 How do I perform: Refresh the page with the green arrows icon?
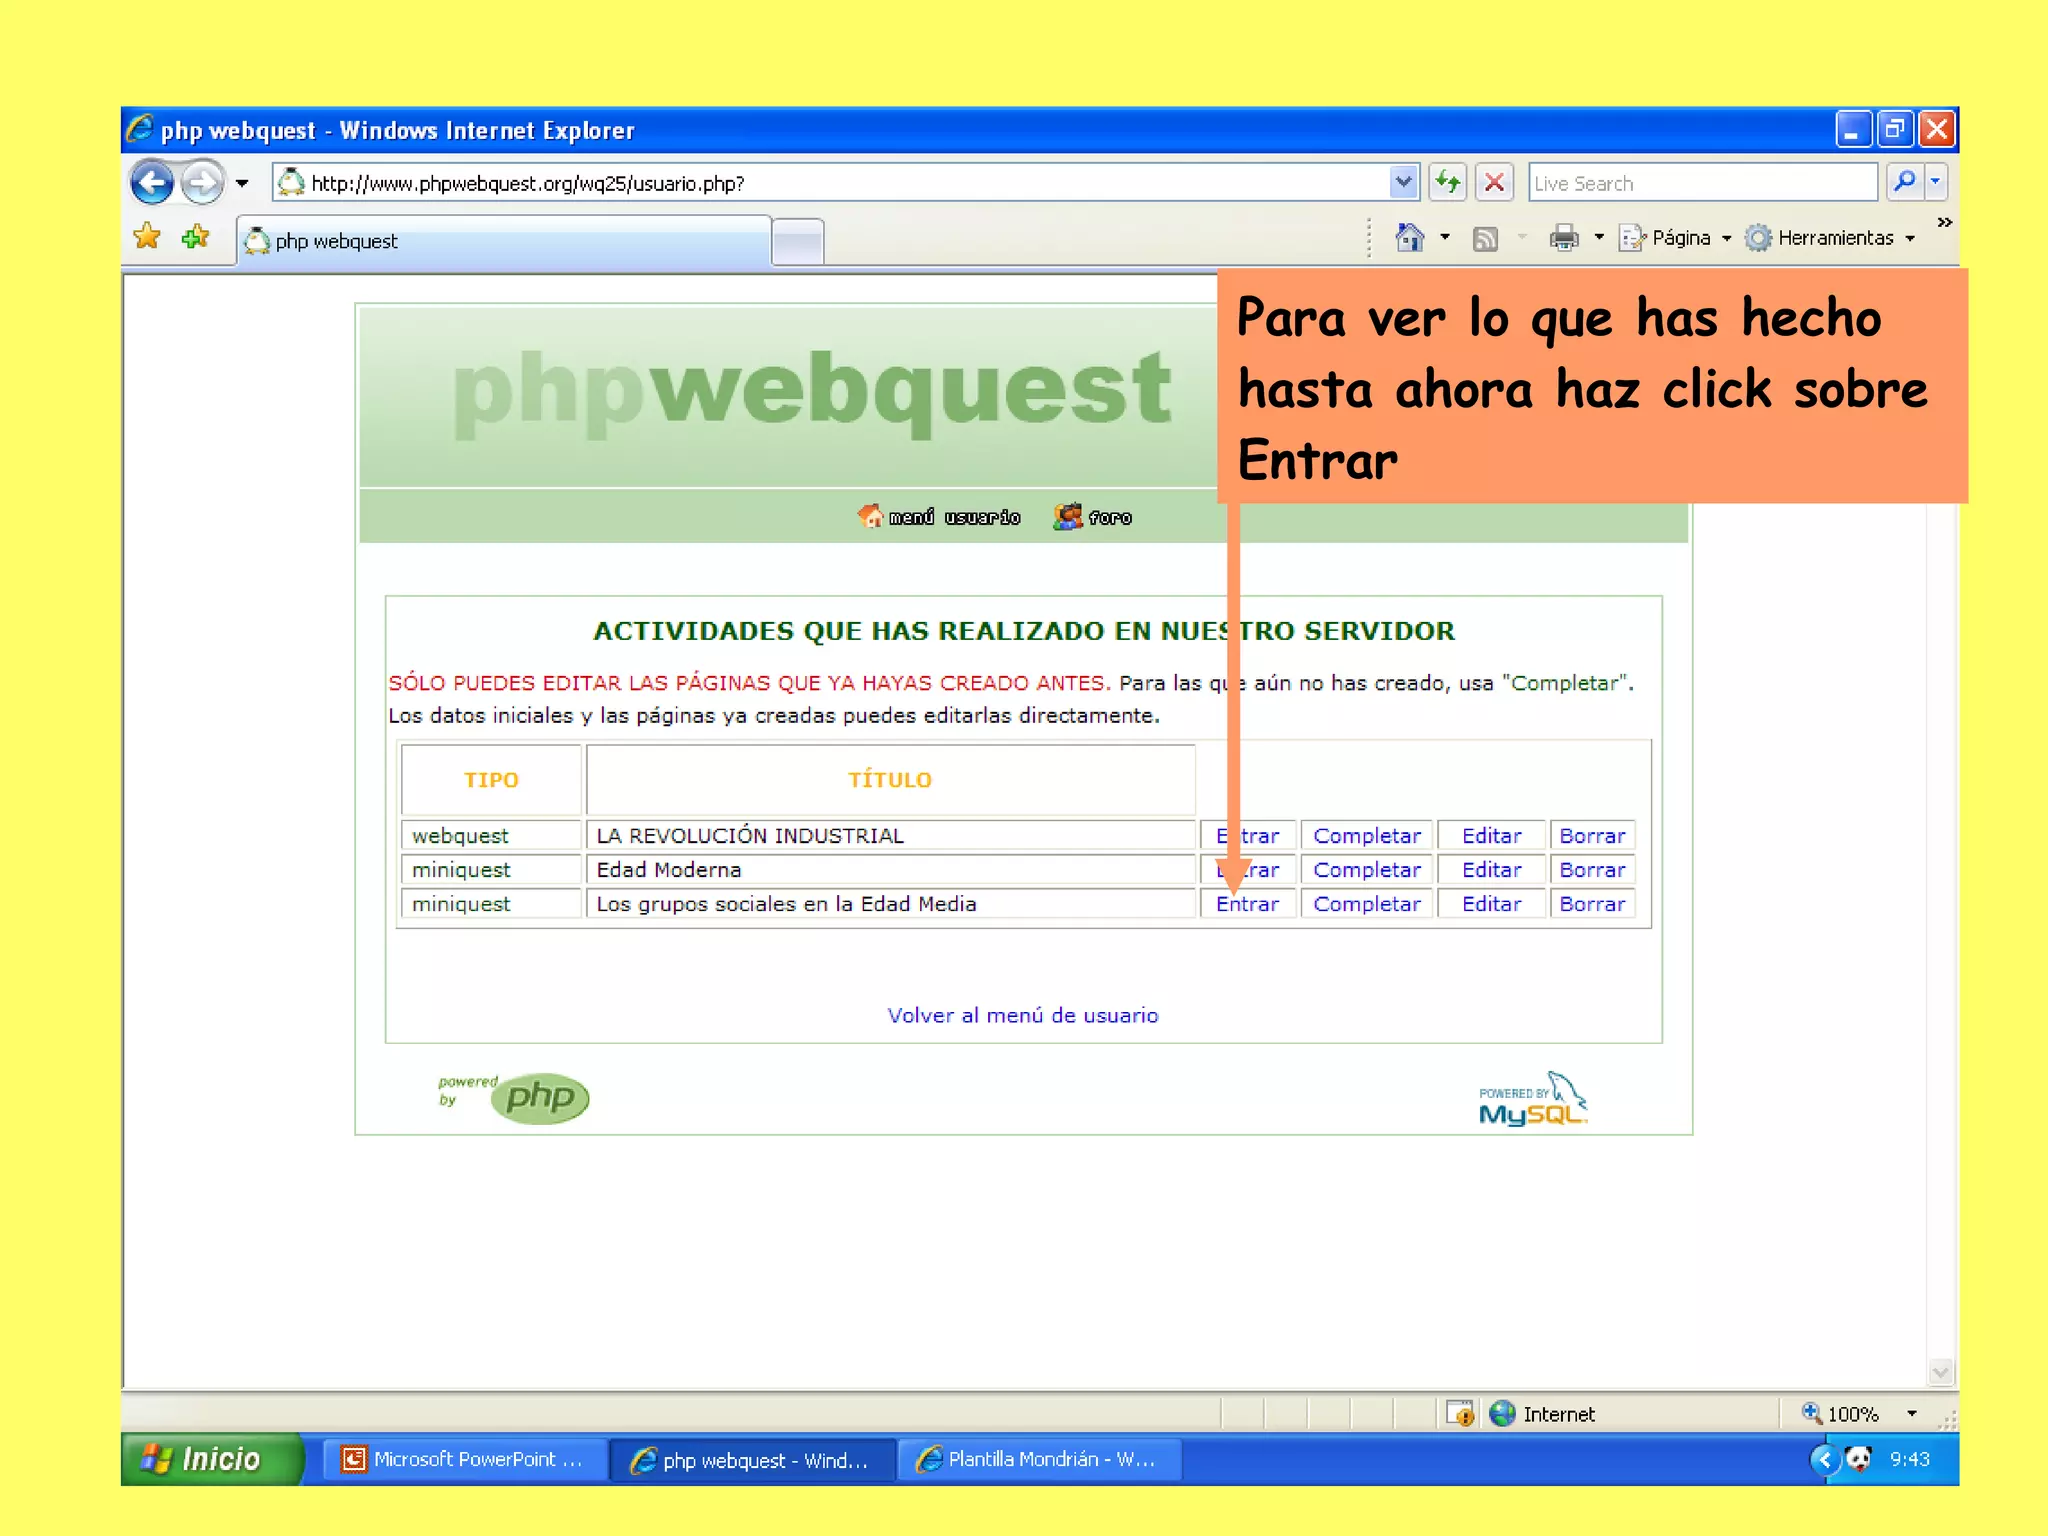[x=1447, y=183]
